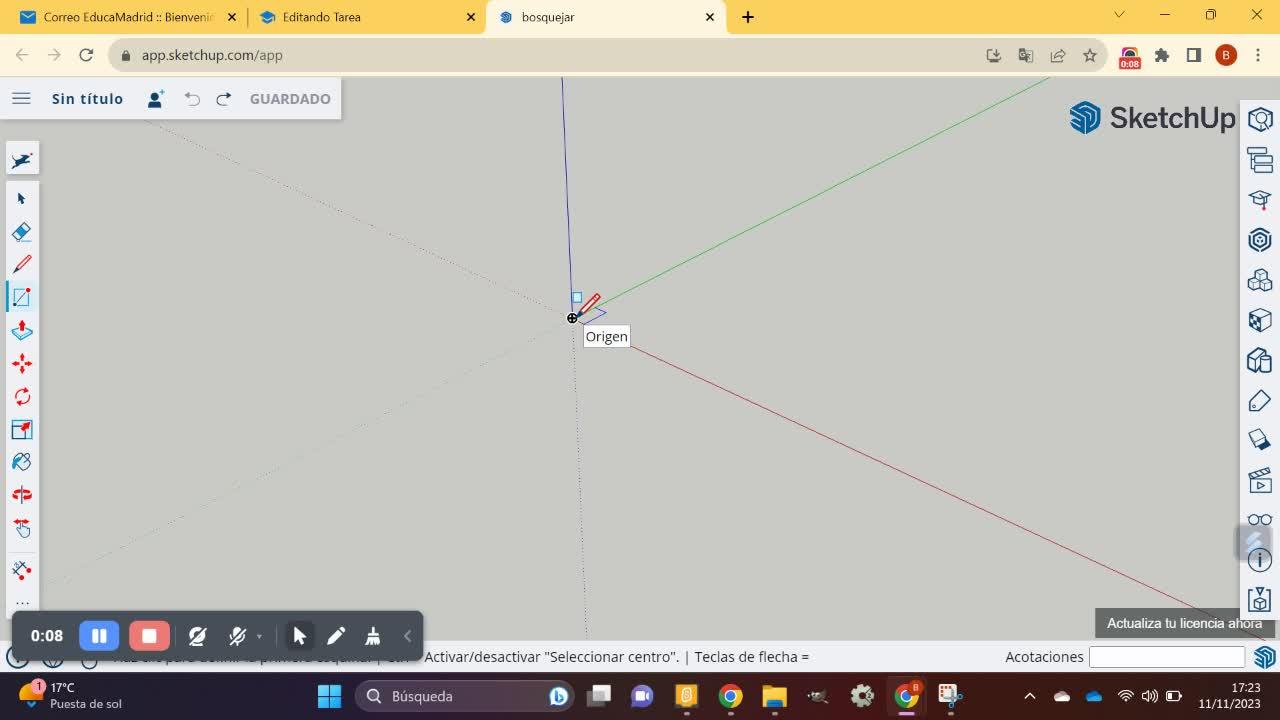Toggle the recorder microphone mute
The height and width of the screenshot is (720, 1280).
237,635
